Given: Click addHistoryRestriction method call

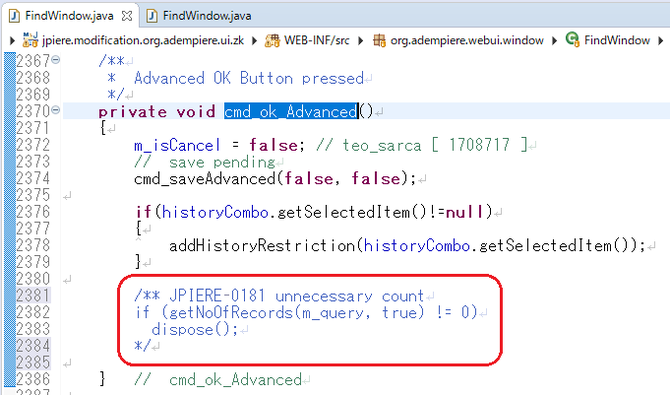Looking at the screenshot, I should 262,246.
